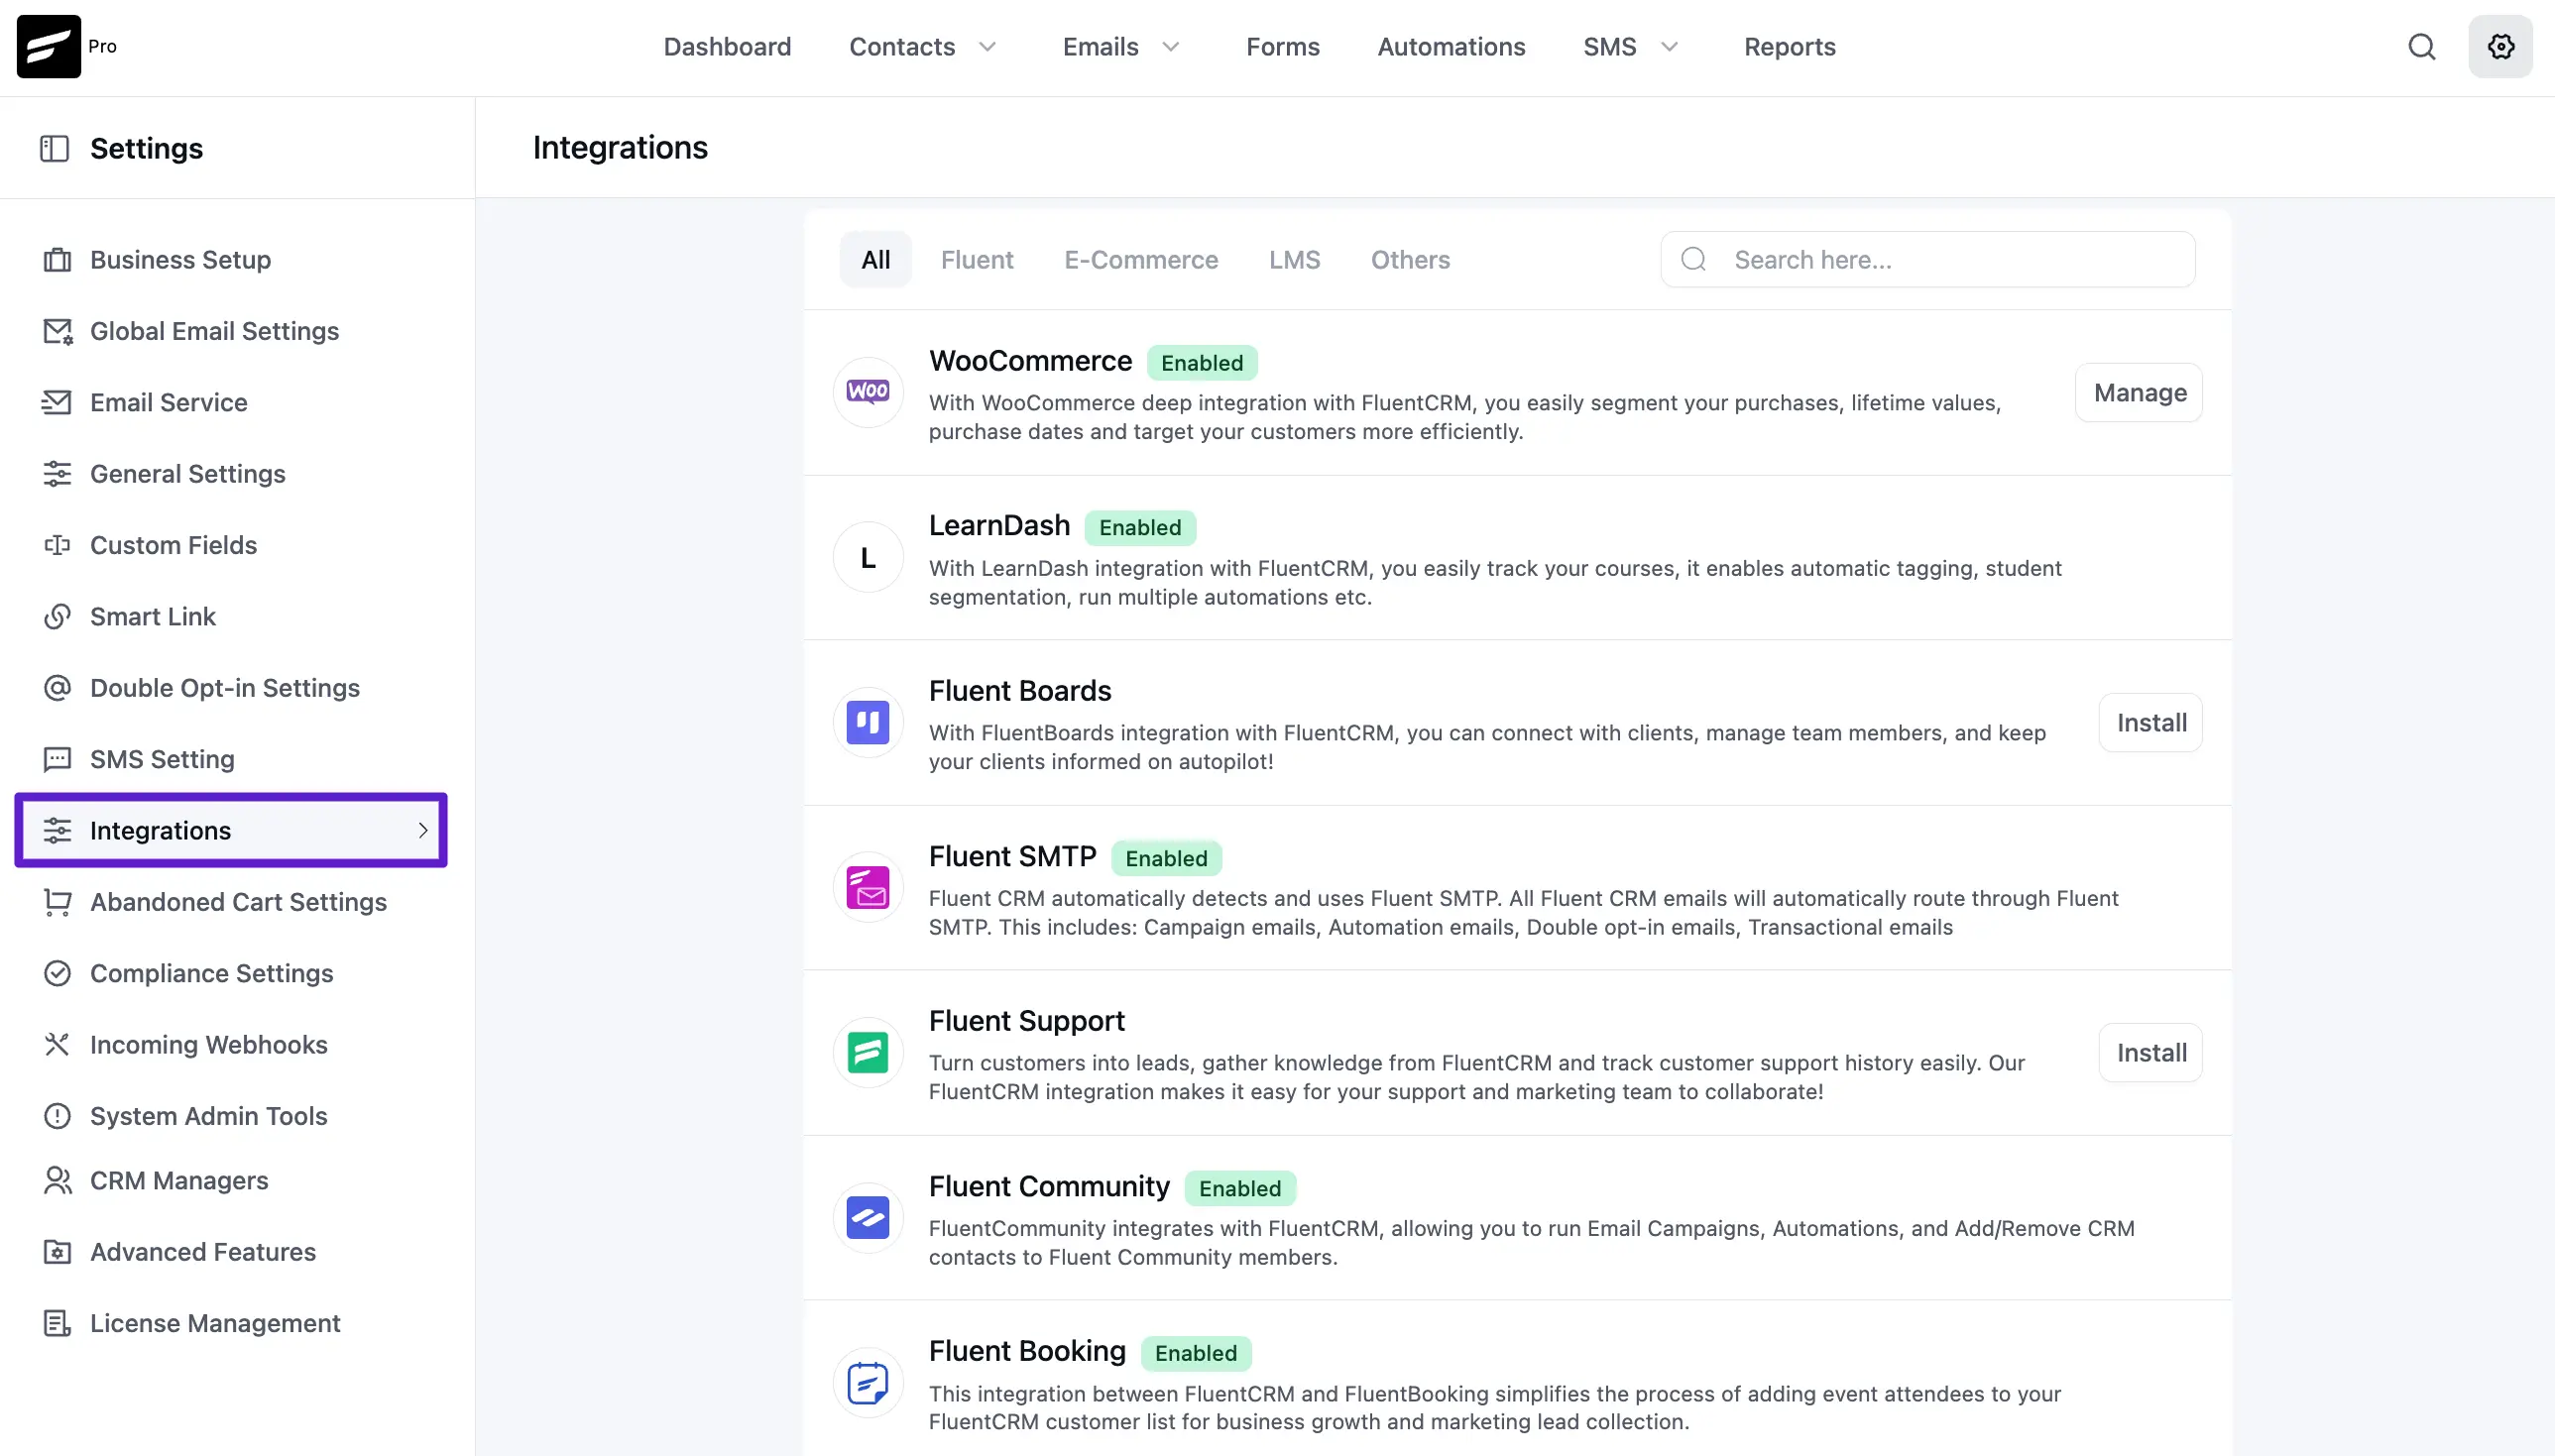The image size is (2555, 1456).
Task: Click the Fluent SMTP Enabled badge
Action: pos(1166,858)
